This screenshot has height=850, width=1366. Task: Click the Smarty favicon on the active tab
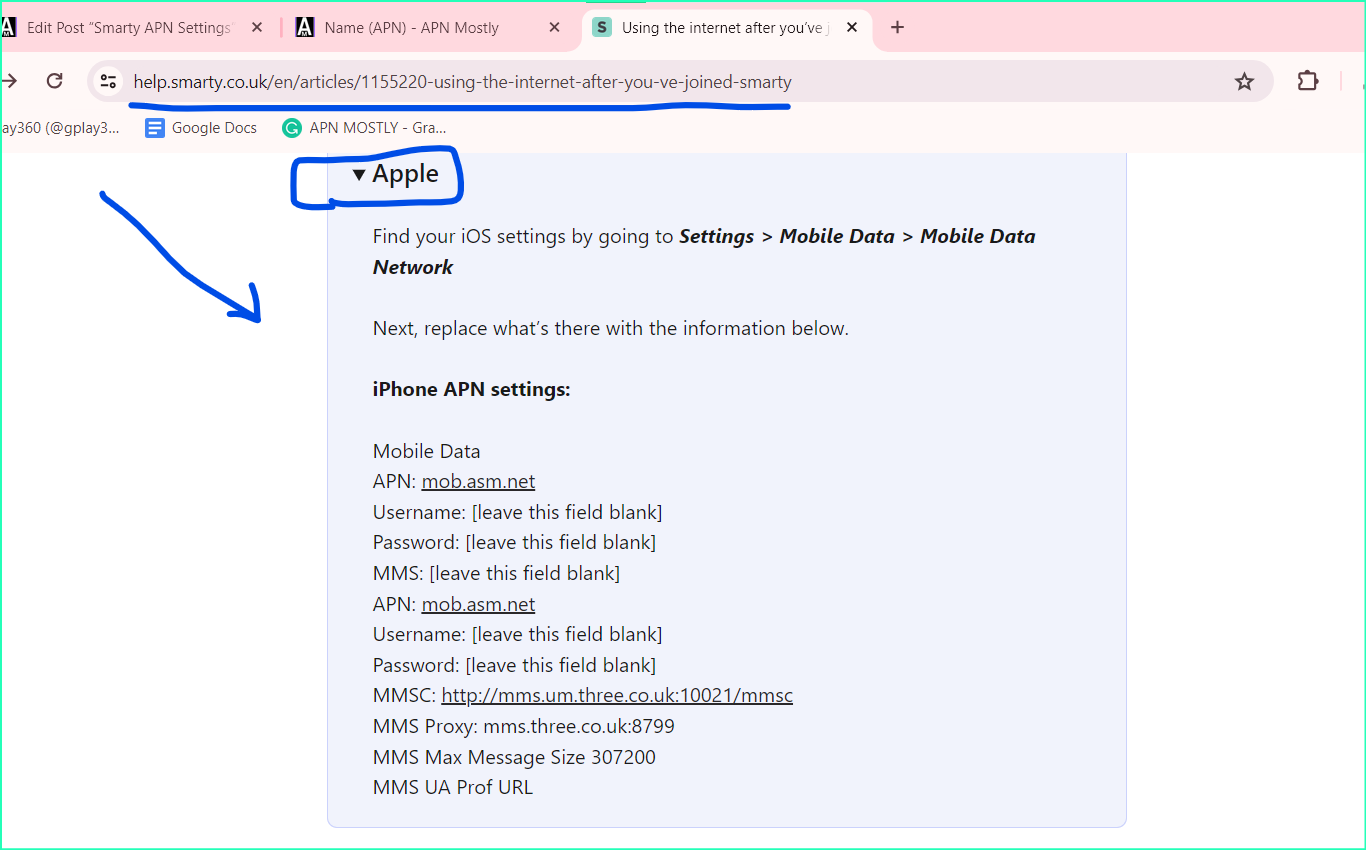601,27
